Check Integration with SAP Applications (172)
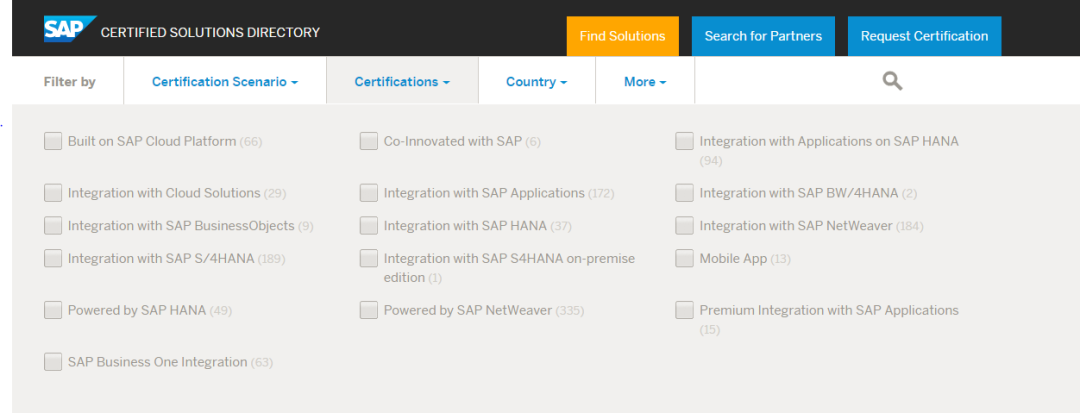 tap(368, 193)
